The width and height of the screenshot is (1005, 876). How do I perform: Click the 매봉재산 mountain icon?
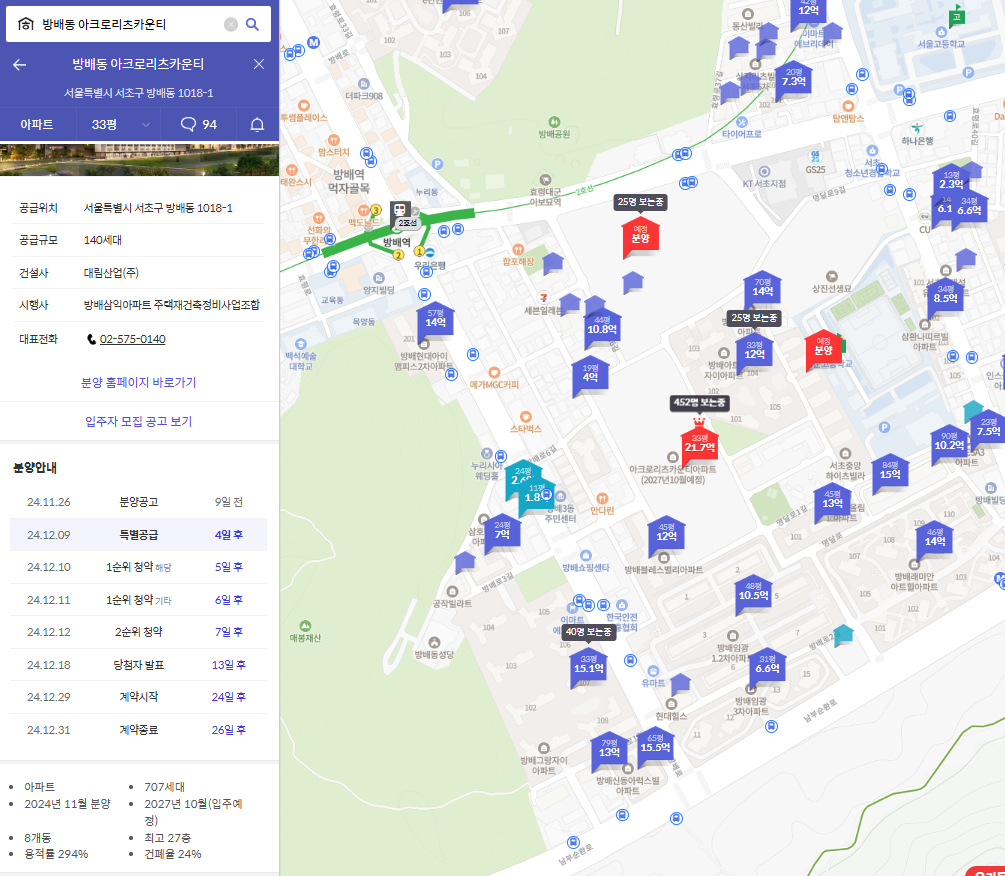pyautogui.click(x=306, y=625)
